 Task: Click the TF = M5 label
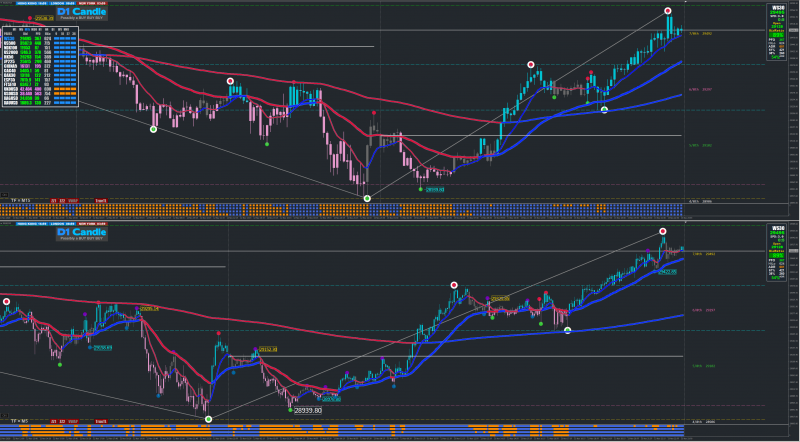pyautogui.click(x=19, y=422)
